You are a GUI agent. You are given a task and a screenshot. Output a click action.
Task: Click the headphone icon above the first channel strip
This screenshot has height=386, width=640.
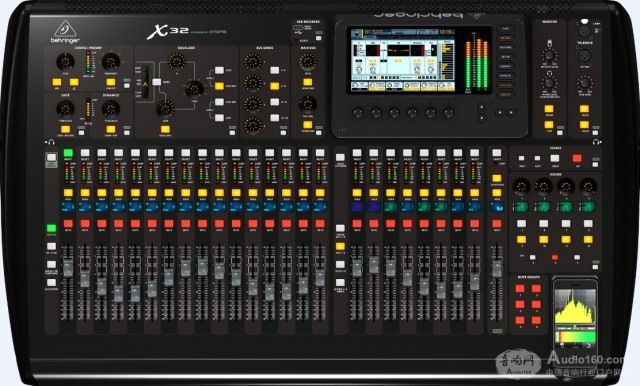[x=51, y=142]
